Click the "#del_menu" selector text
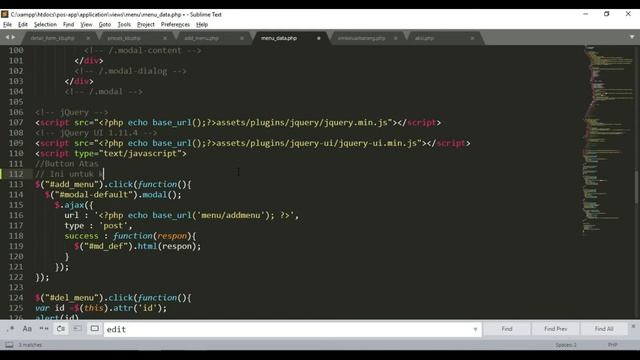640x360 pixels. coord(72,298)
